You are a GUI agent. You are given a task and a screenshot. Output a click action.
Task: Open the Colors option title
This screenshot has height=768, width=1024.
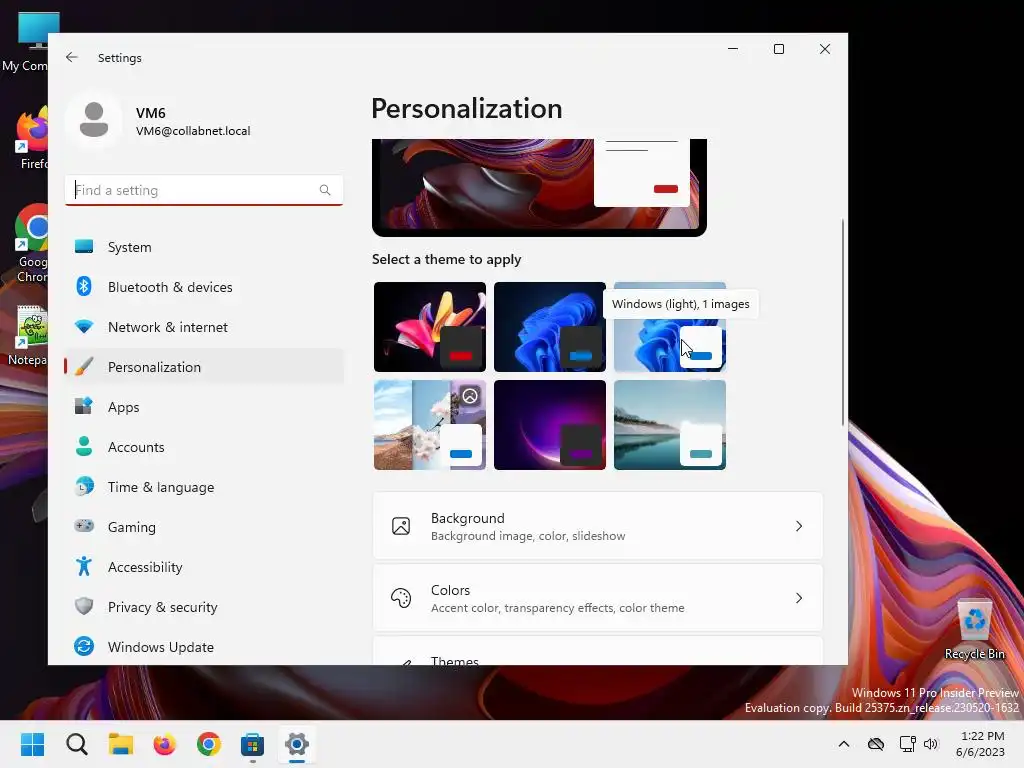450,590
